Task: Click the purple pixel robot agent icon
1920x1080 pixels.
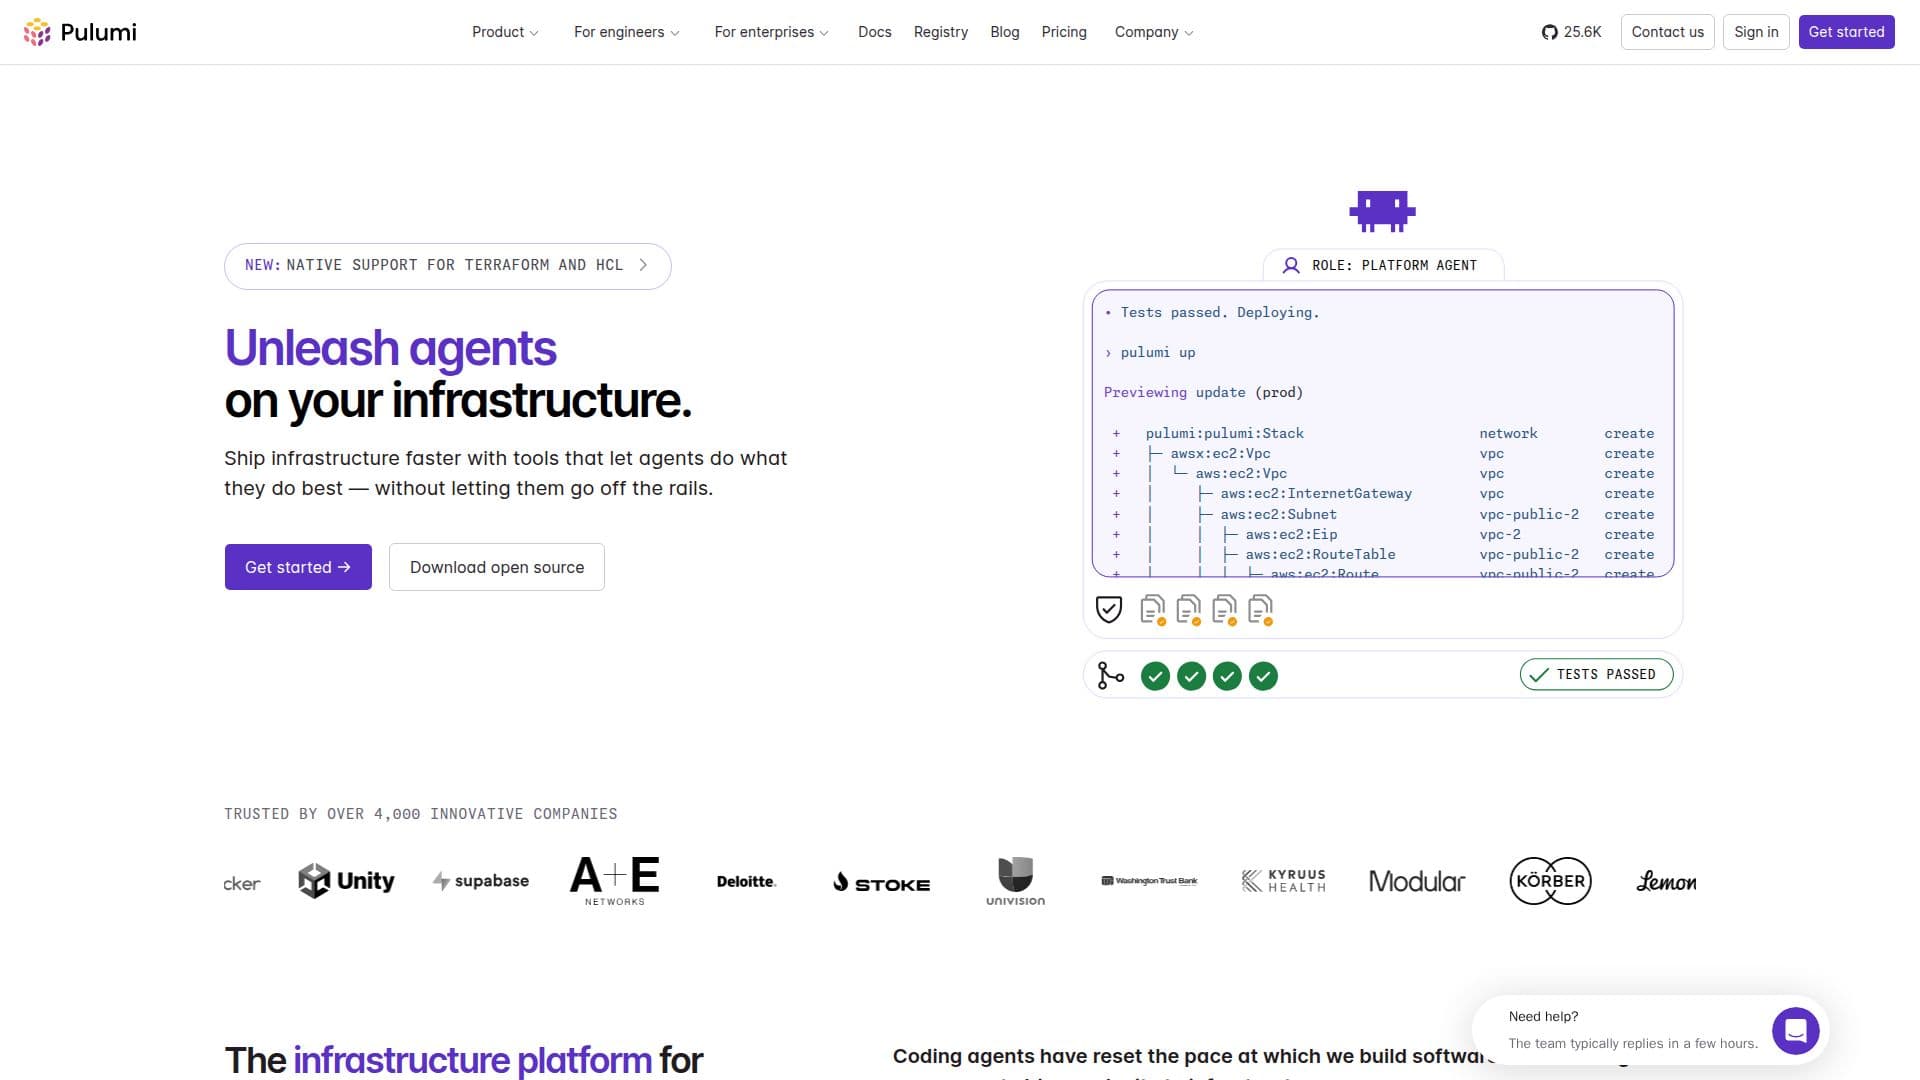Action: [x=1382, y=211]
